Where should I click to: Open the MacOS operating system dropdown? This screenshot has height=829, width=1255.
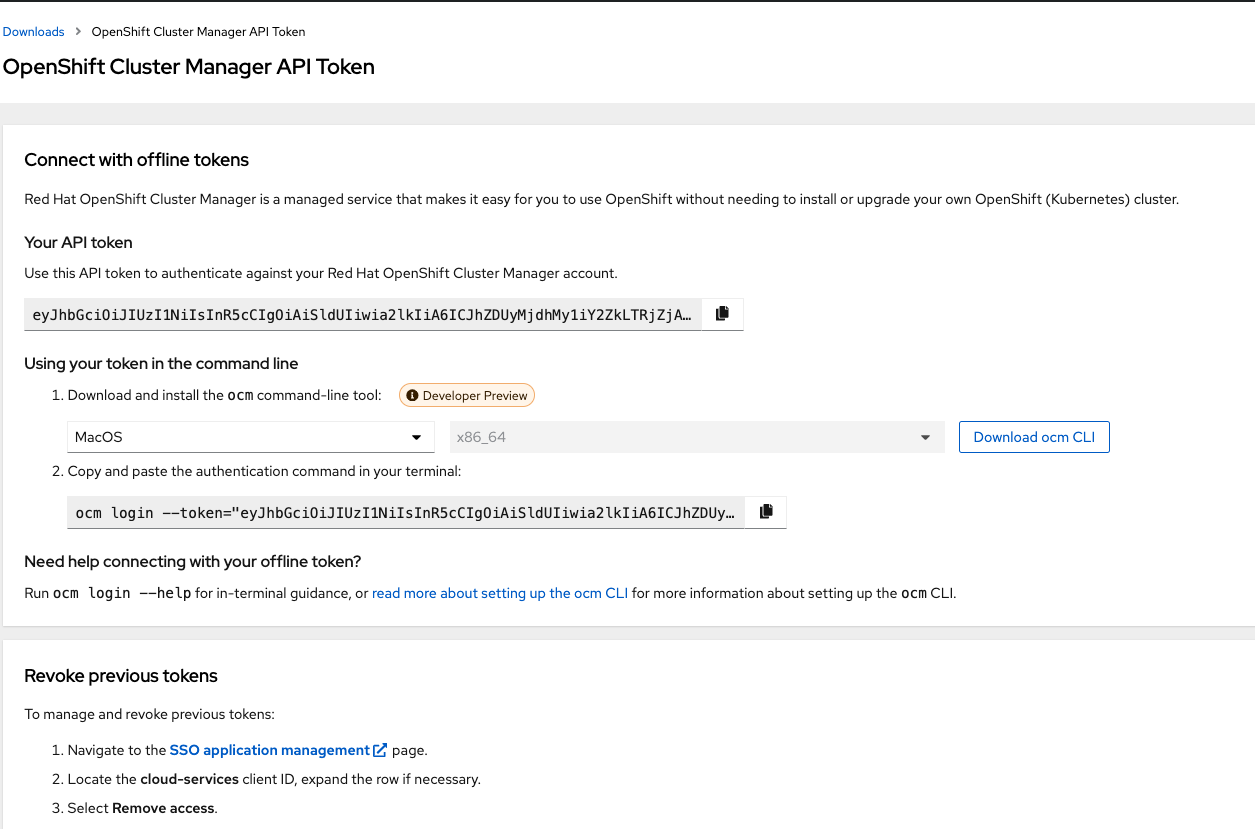(249, 437)
